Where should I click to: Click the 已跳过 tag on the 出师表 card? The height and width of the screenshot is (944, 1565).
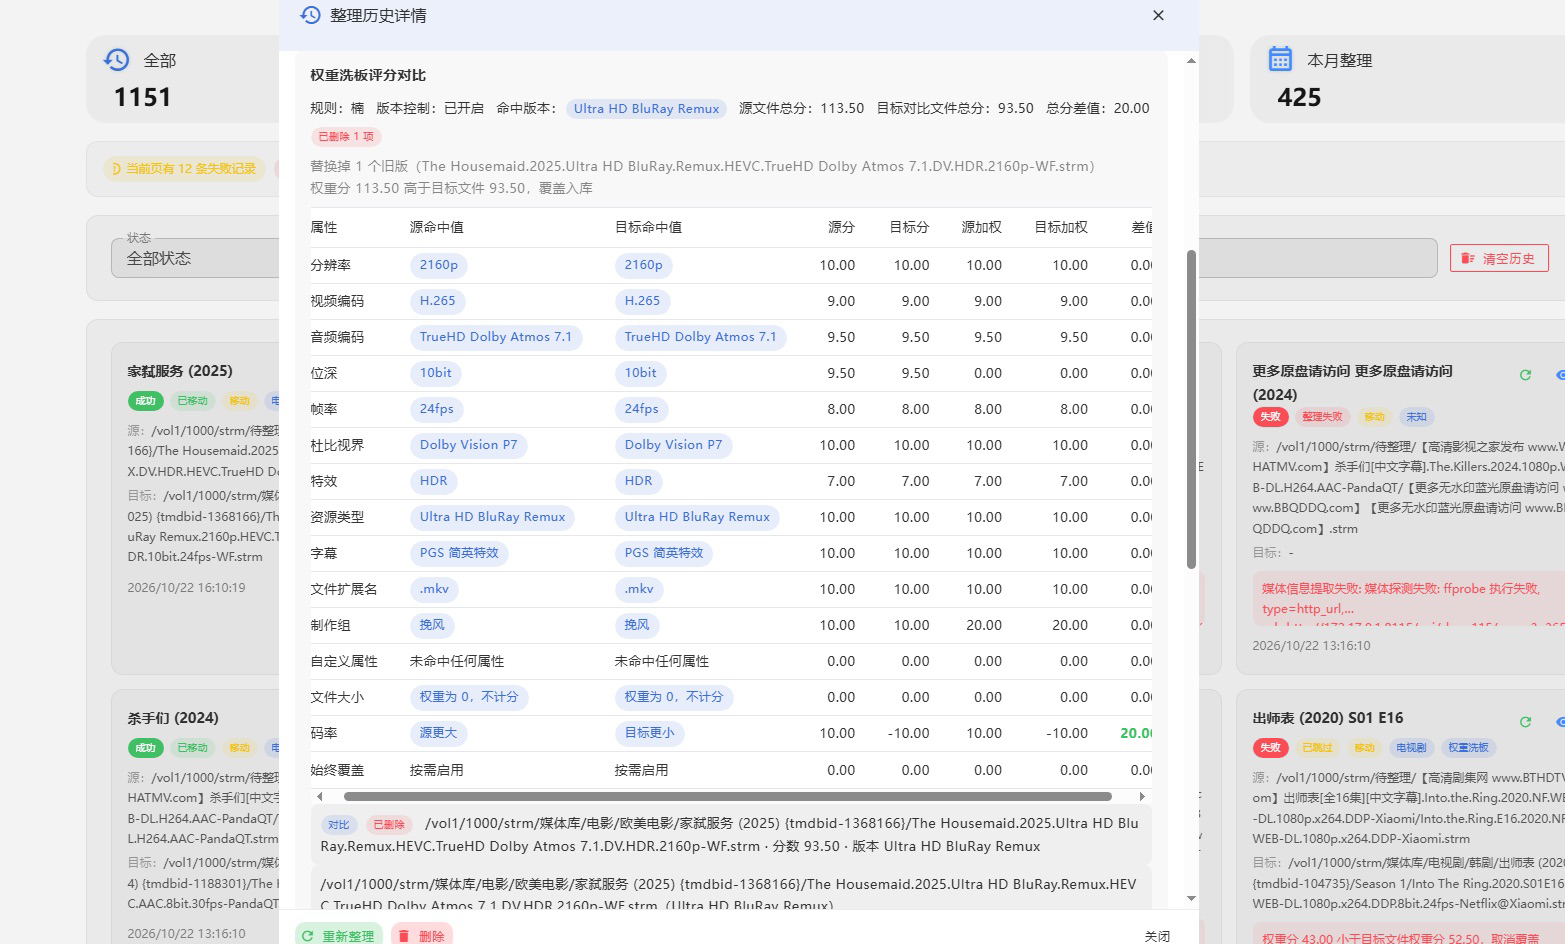[x=1317, y=747]
